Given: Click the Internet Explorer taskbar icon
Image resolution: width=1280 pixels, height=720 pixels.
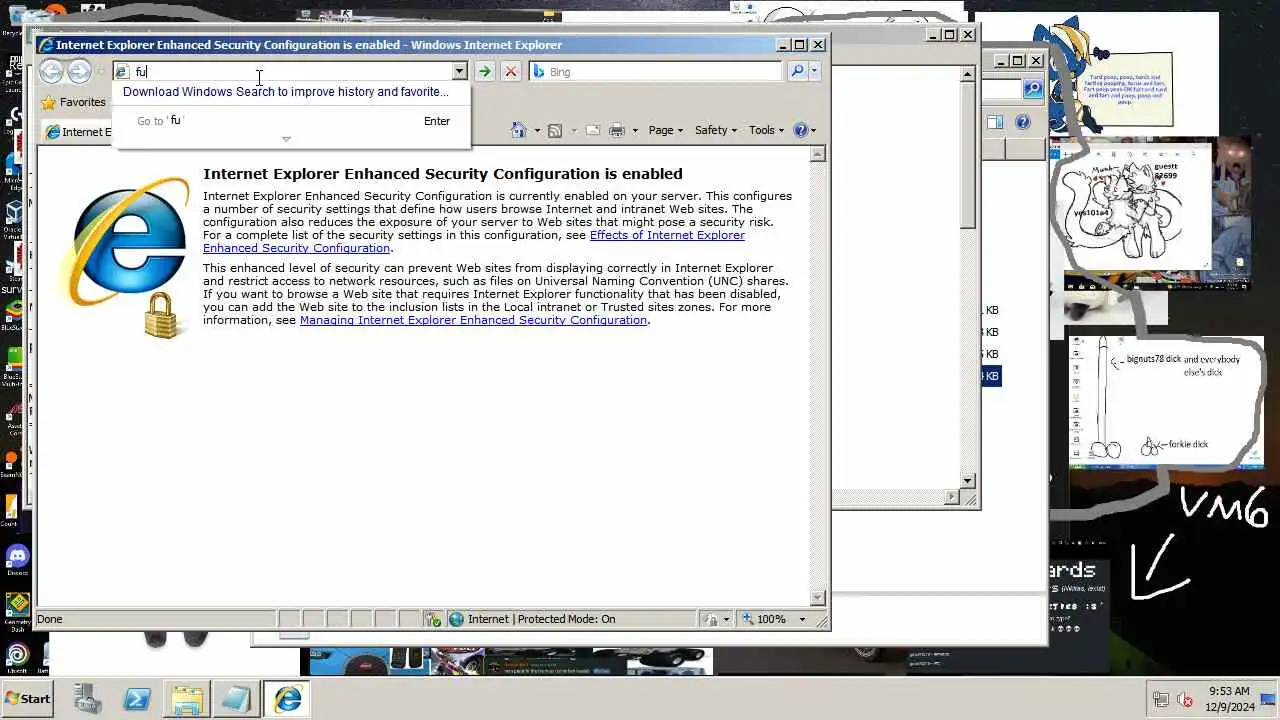Looking at the screenshot, I should 287,699.
